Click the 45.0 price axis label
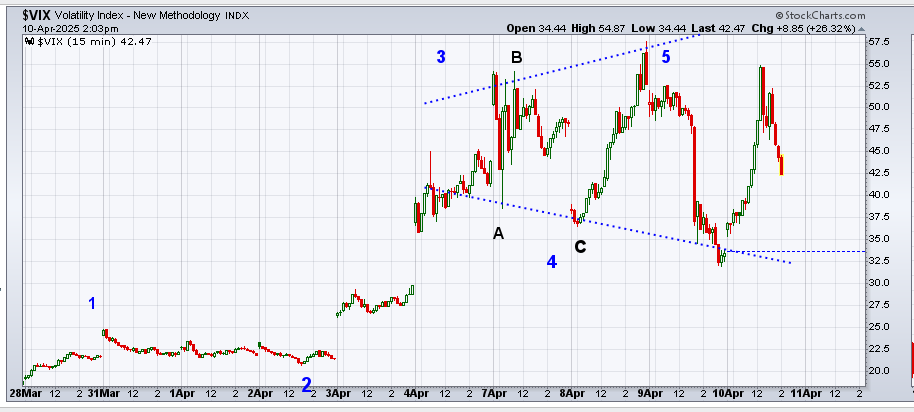 [877, 150]
